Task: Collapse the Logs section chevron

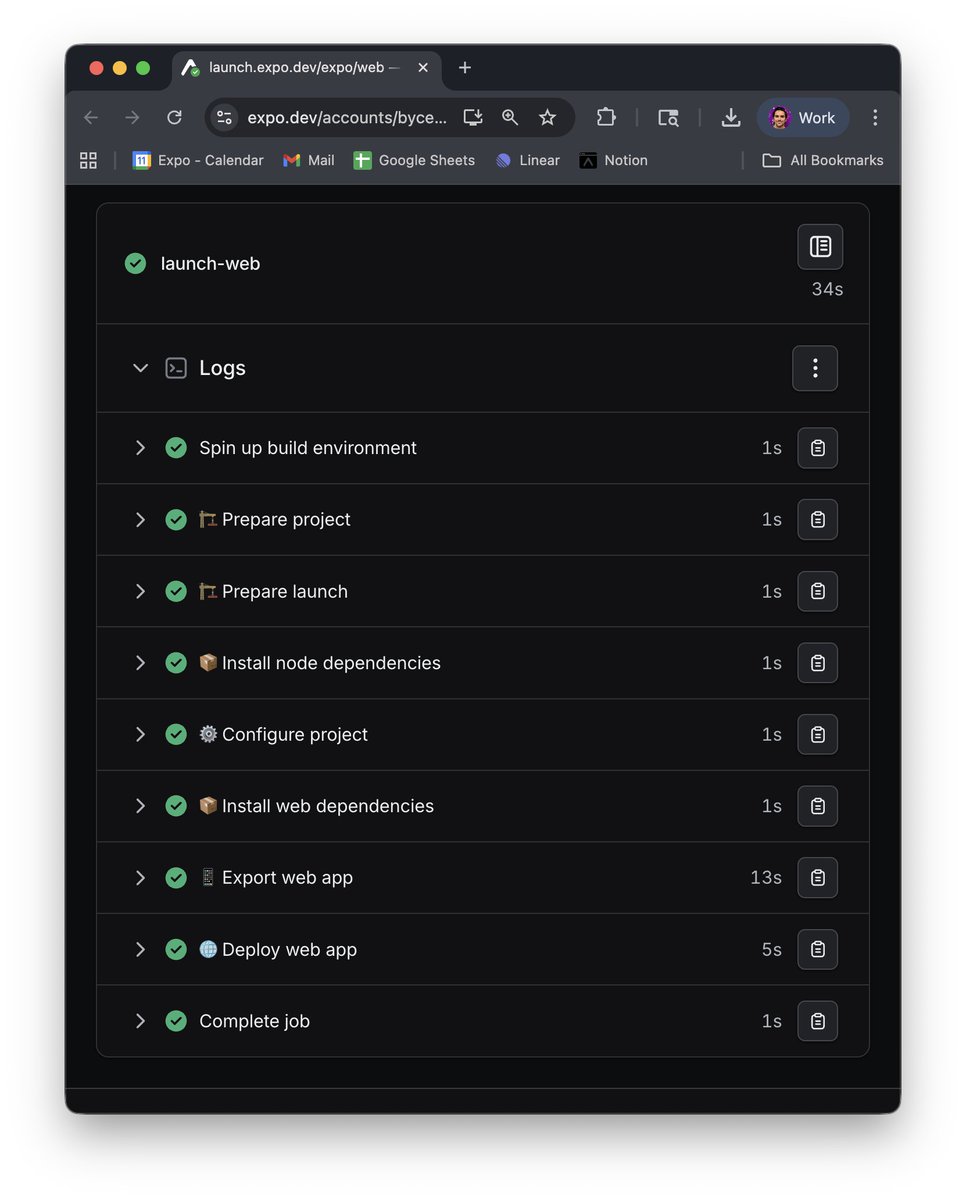Action: [140, 368]
